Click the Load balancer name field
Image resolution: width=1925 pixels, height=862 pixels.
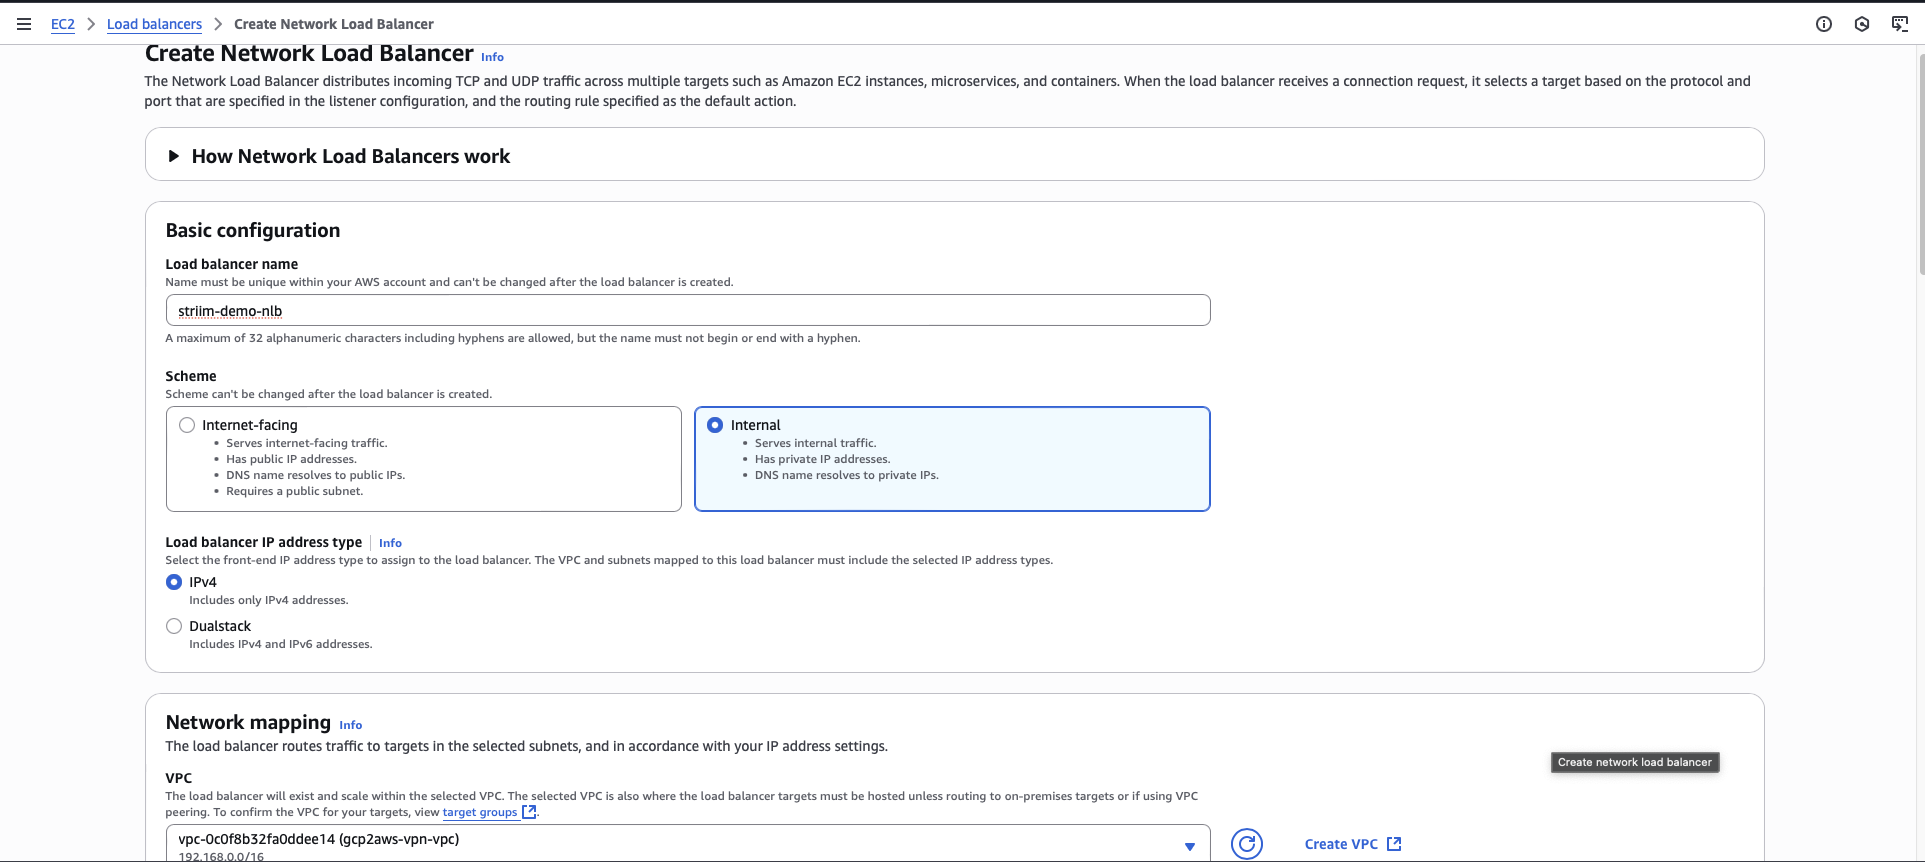coord(687,310)
